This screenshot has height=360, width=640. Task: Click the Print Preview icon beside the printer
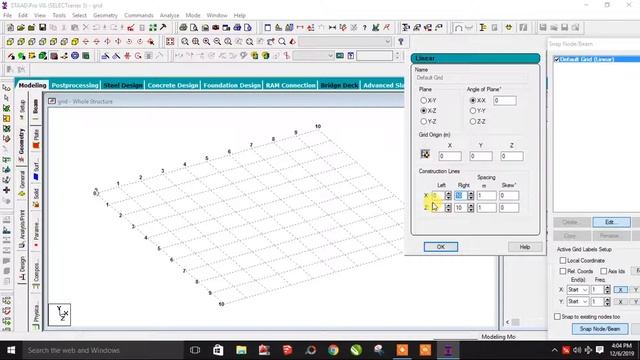point(194,28)
